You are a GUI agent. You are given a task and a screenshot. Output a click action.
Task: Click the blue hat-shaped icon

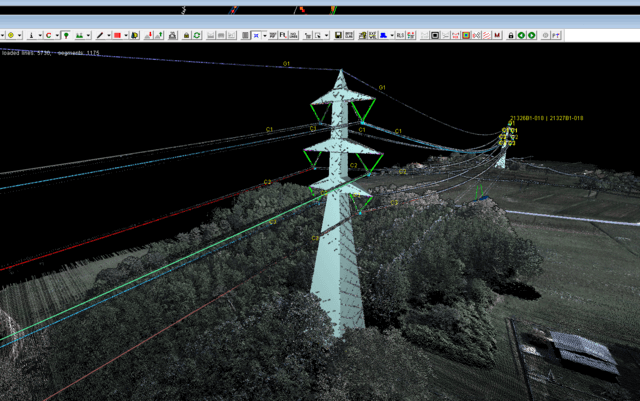(x=383, y=36)
